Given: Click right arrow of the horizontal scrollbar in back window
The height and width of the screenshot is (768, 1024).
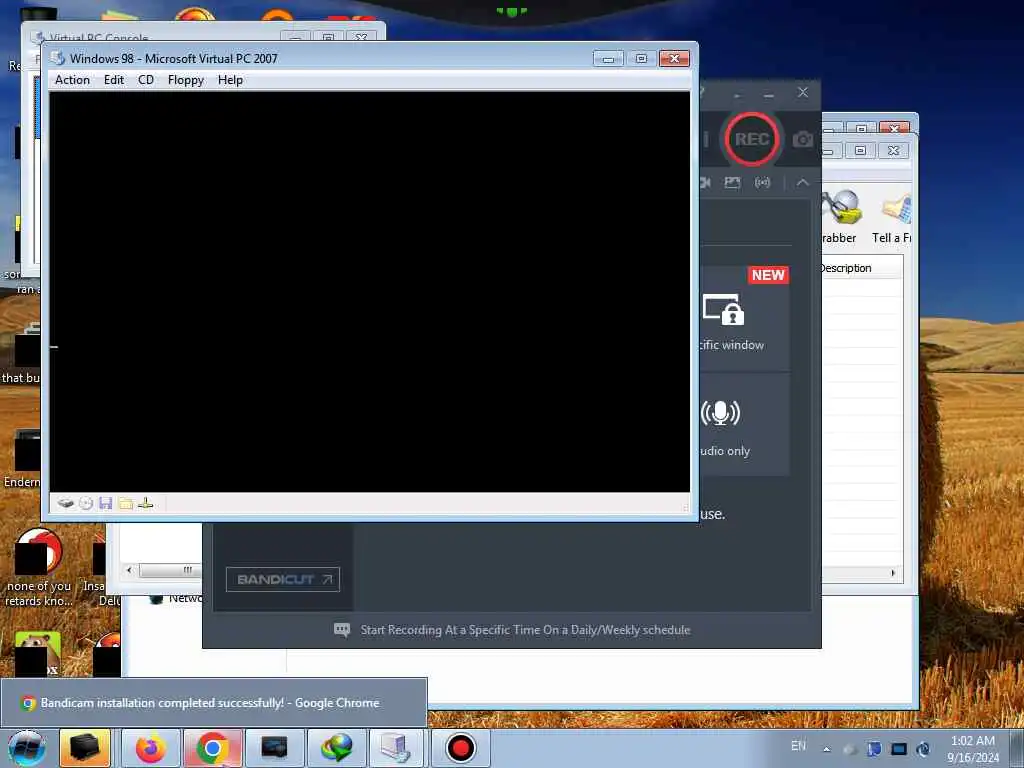Looking at the screenshot, I should (893, 573).
